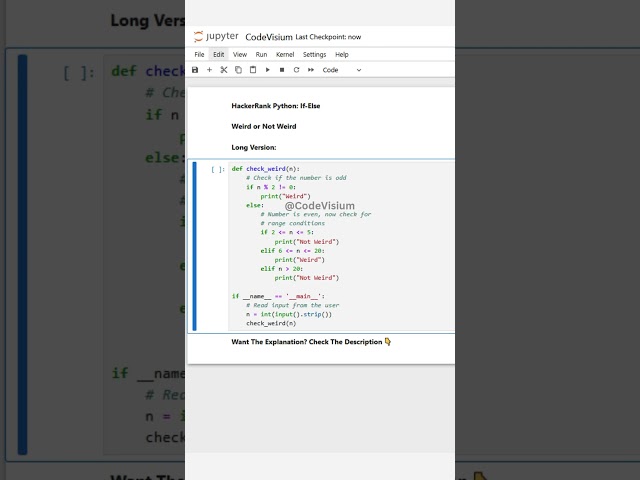This screenshot has width=640, height=480.
Task: Click the elif n > 20: line
Action: [282, 269]
